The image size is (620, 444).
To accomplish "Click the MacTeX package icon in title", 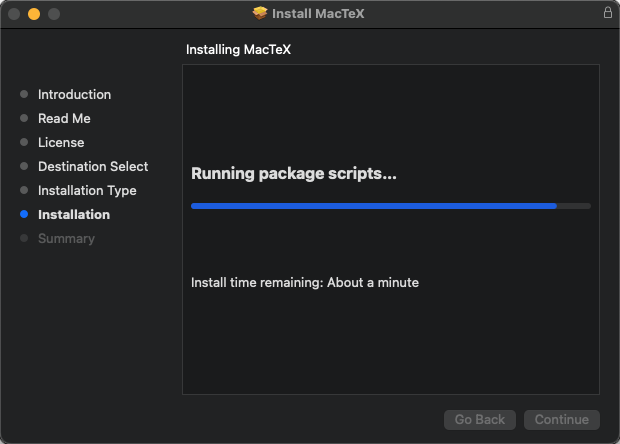I will click(260, 13).
